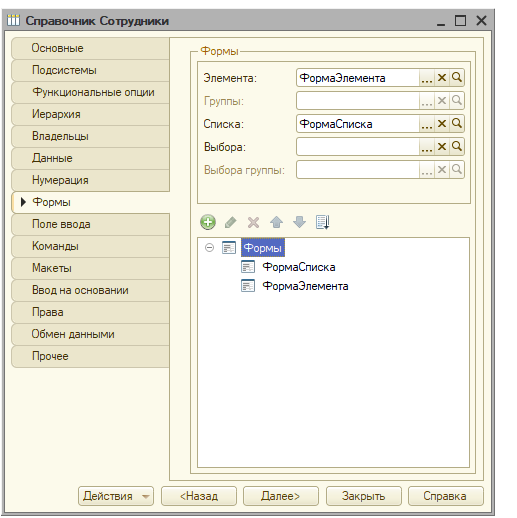The height and width of the screenshot is (518, 517).
Task: Click the Формы root node icon
Action: click(x=229, y=248)
